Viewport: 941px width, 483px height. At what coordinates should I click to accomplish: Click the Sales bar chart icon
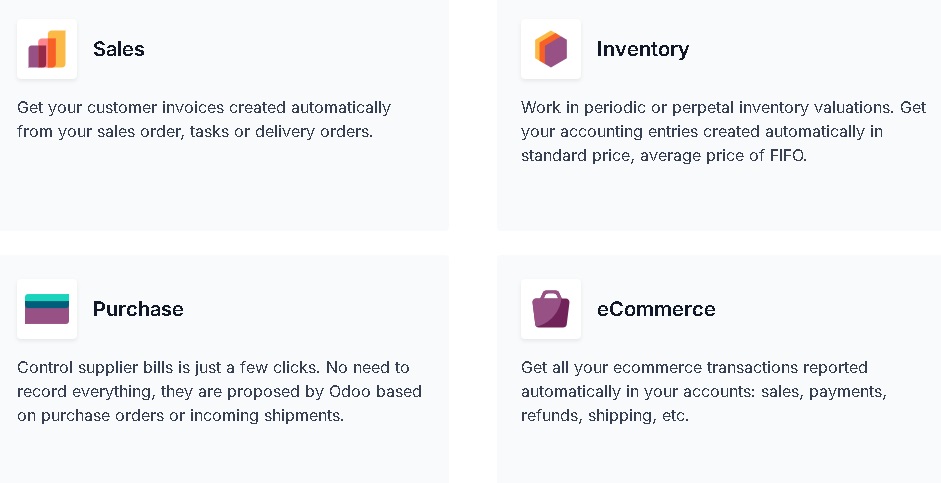(x=47, y=49)
